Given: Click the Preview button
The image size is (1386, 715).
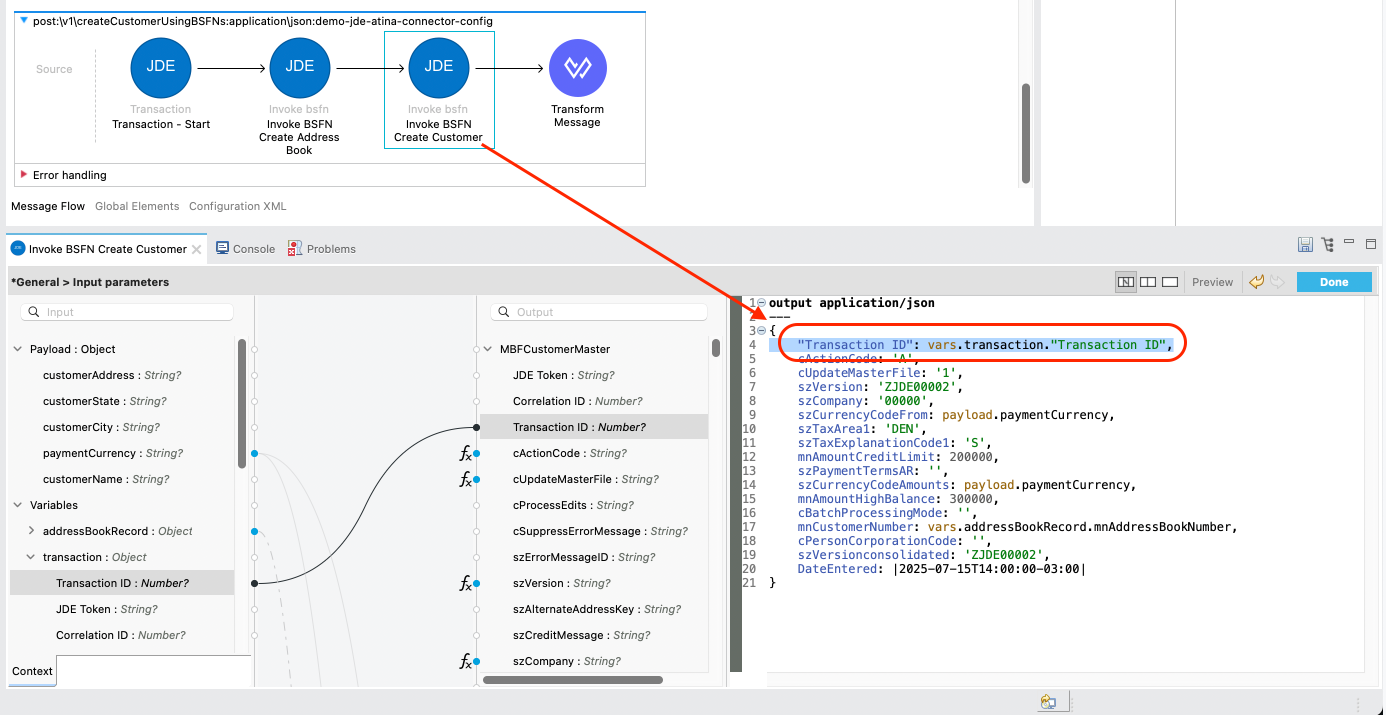Looking at the screenshot, I should pyautogui.click(x=1212, y=282).
